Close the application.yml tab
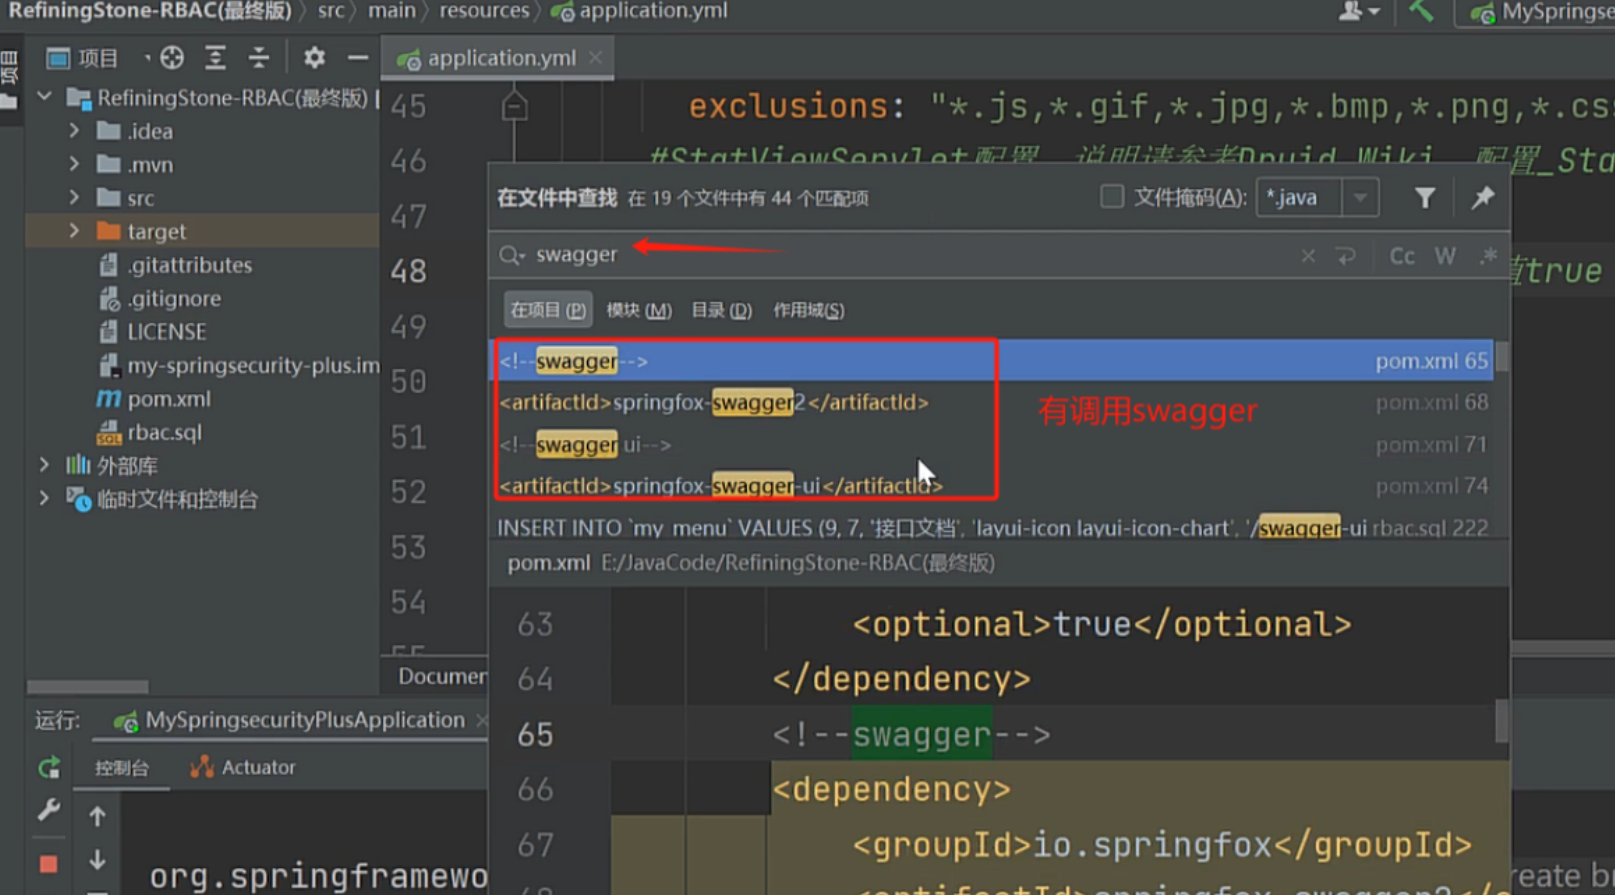Image resolution: width=1615 pixels, height=895 pixels. (x=596, y=58)
